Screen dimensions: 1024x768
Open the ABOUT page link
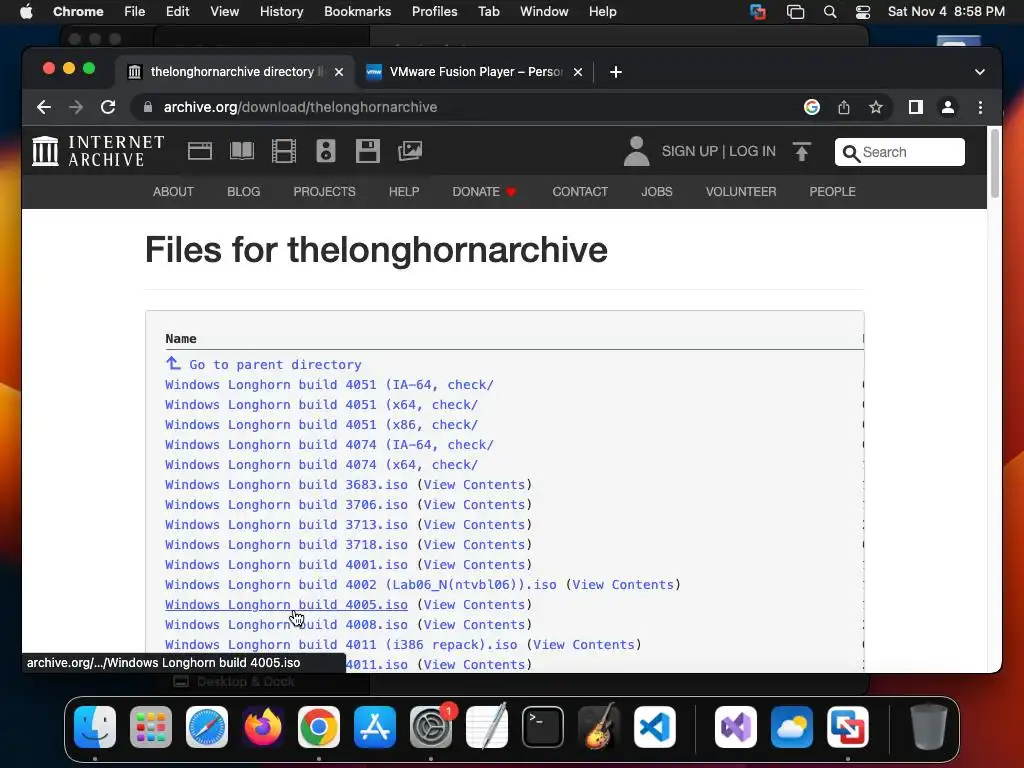click(173, 191)
